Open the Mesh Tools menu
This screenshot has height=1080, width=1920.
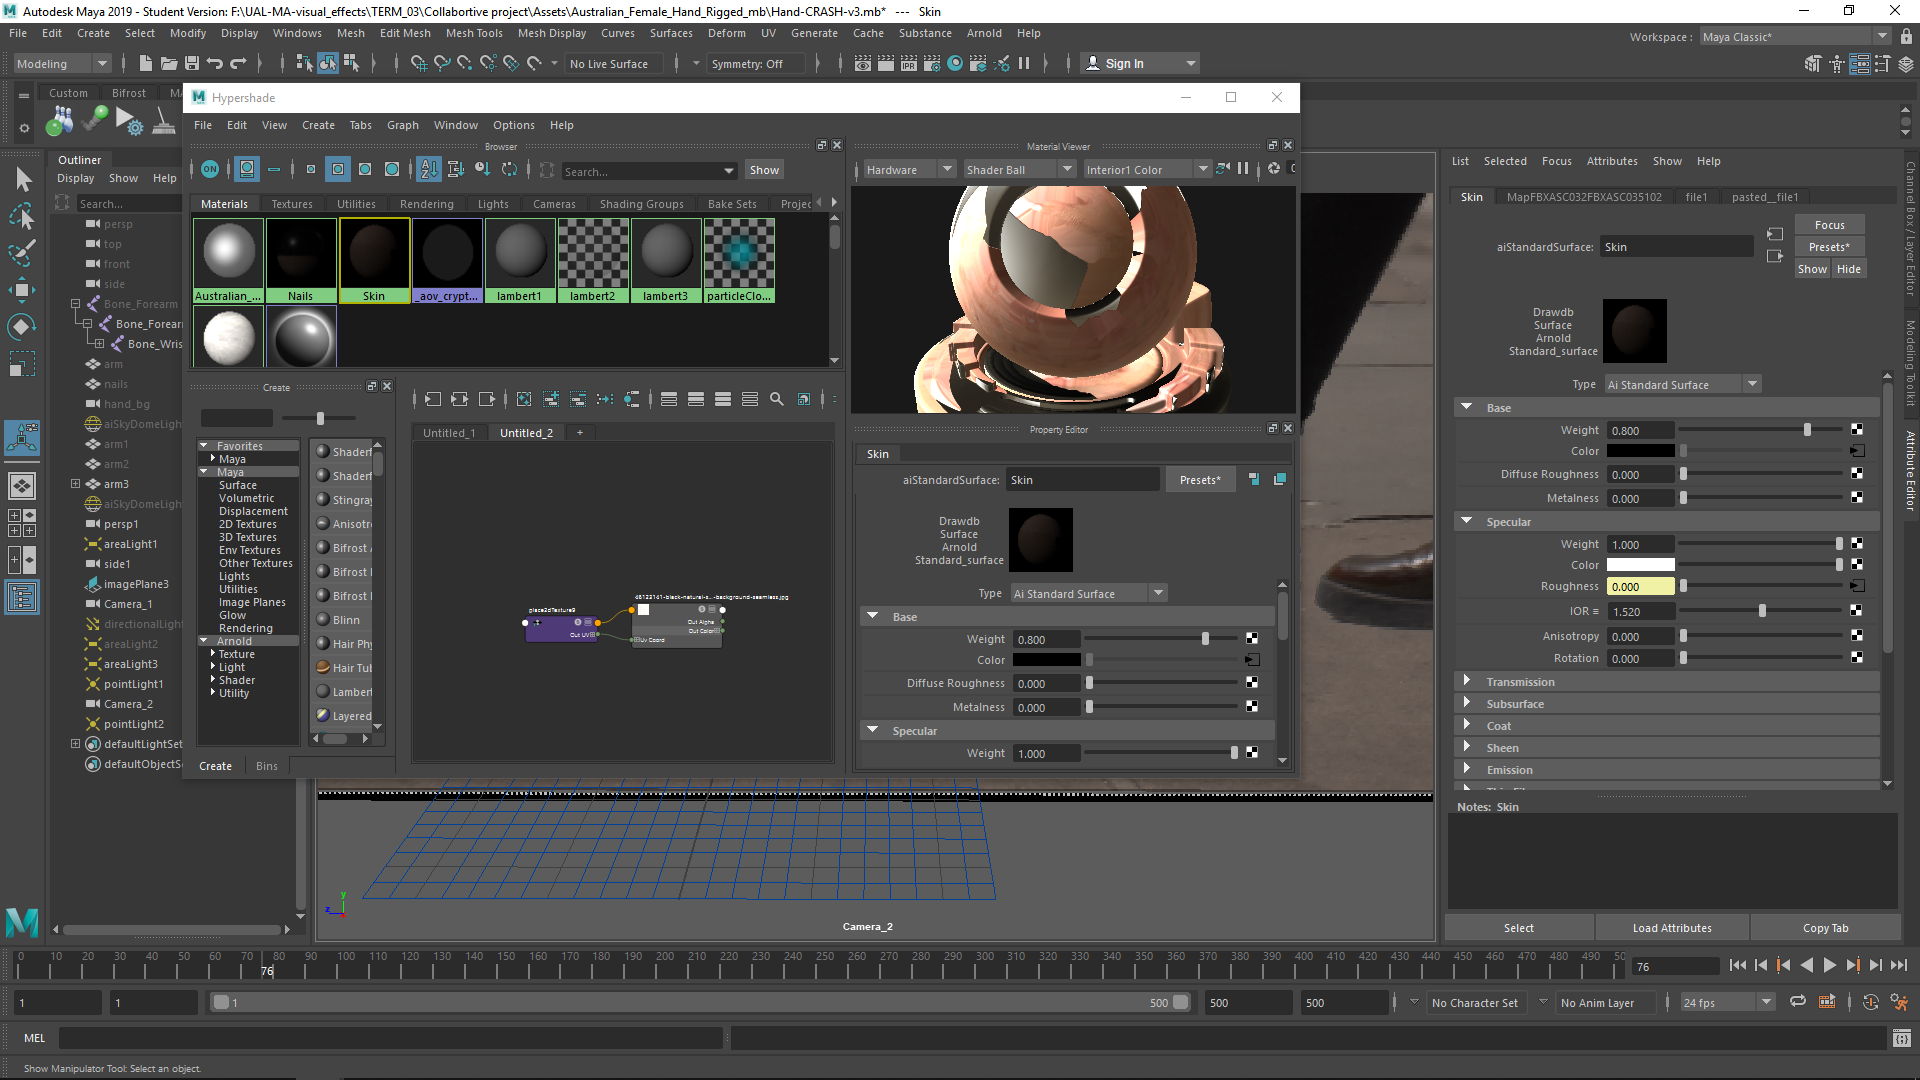tap(474, 33)
